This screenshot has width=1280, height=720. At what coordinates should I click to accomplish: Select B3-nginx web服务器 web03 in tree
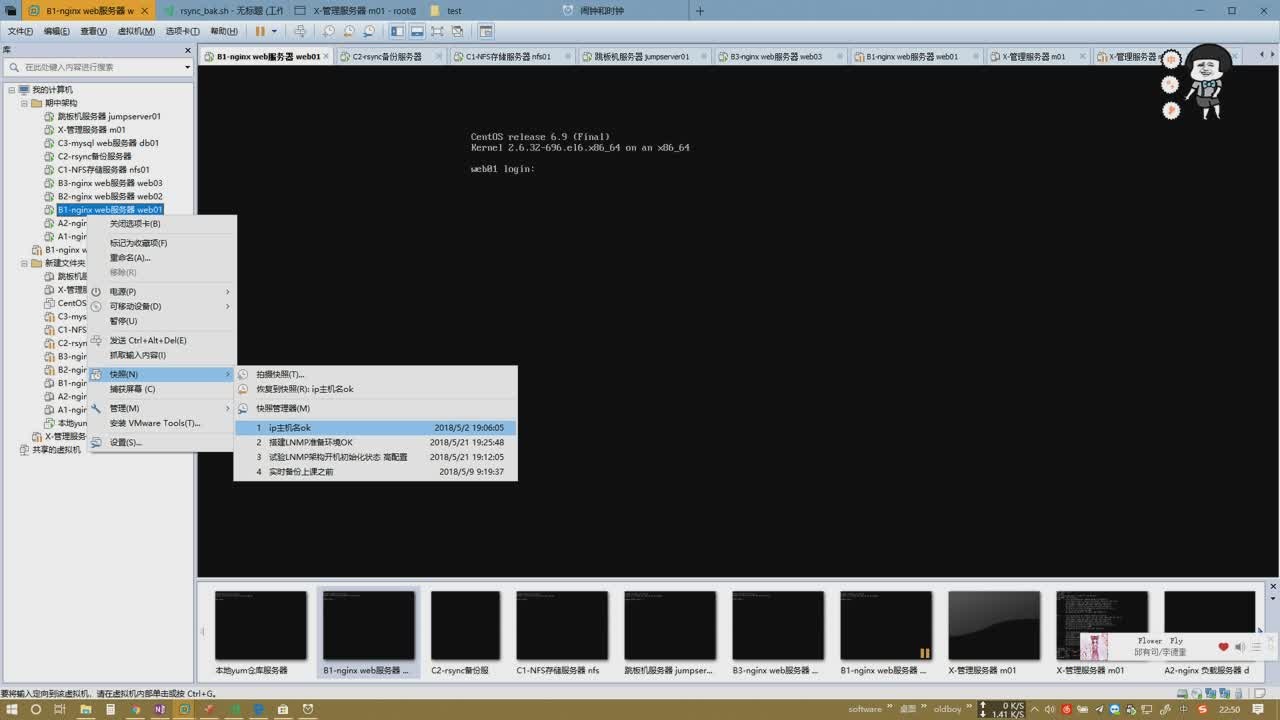110,183
